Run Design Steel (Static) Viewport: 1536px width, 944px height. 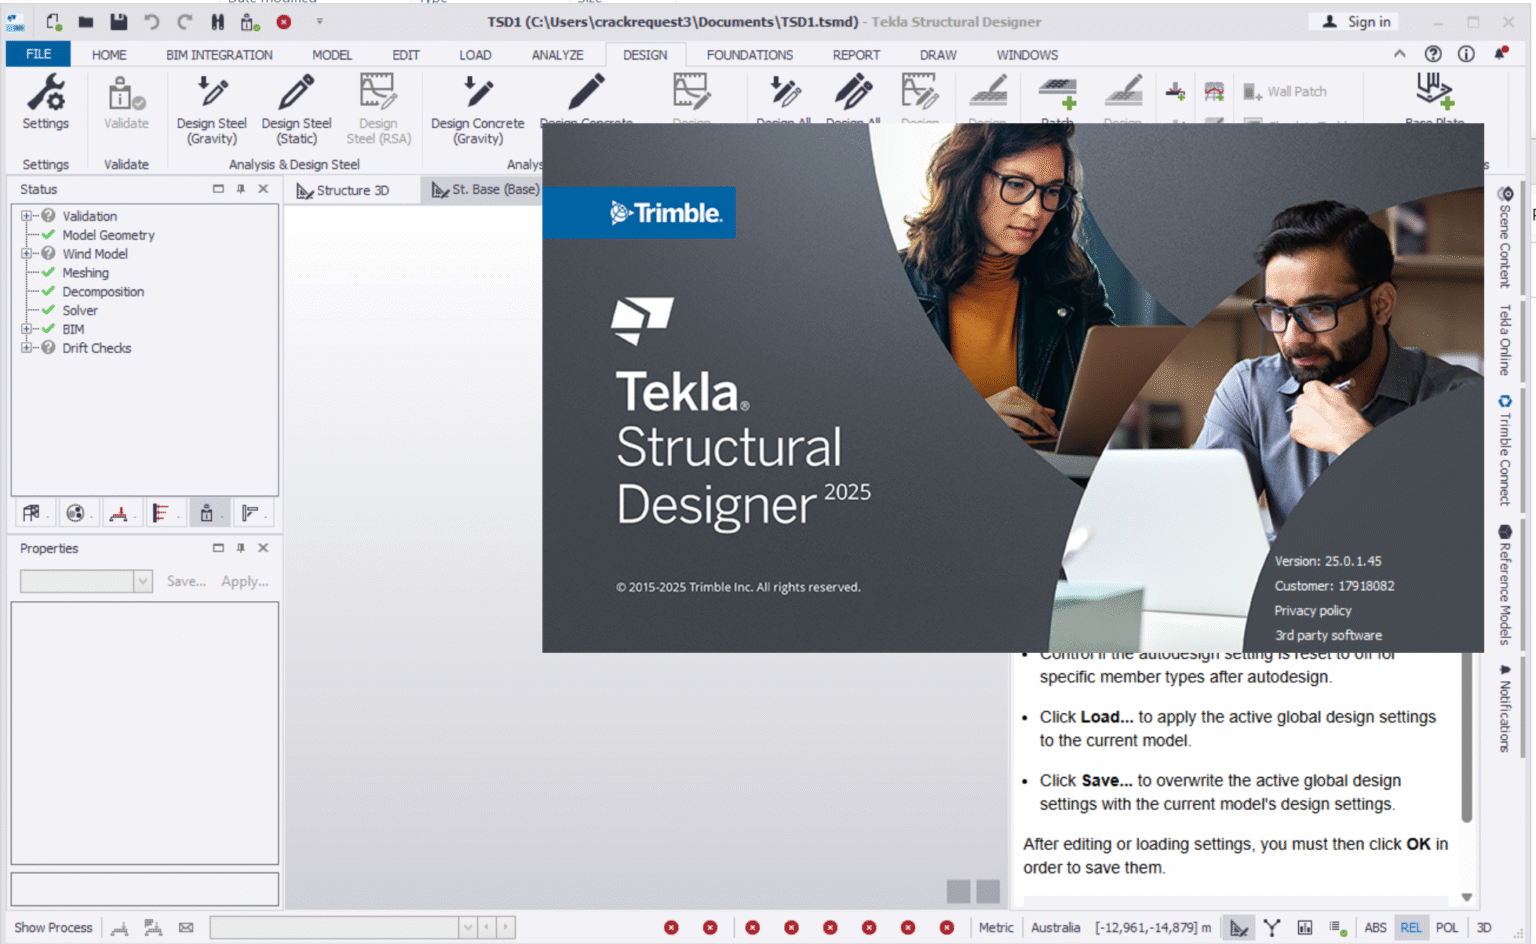(297, 110)
